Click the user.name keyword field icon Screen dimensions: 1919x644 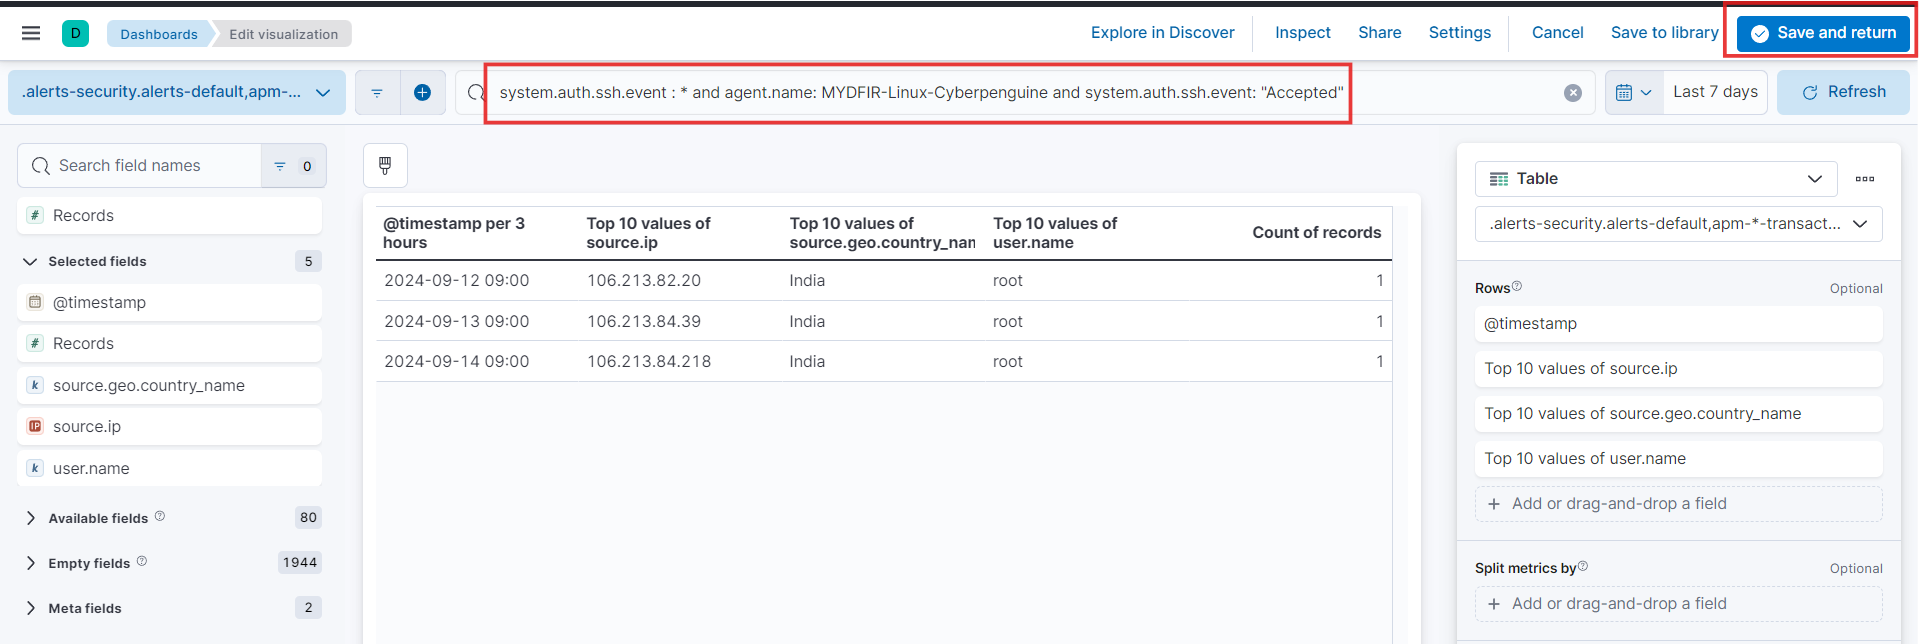click(35, 468)
